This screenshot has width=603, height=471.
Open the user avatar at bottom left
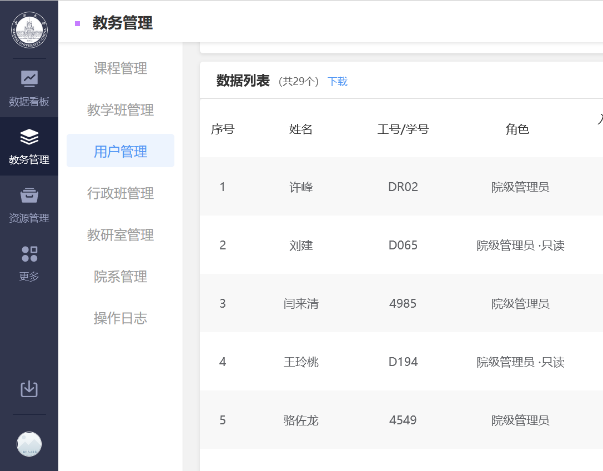click(29, 444)
